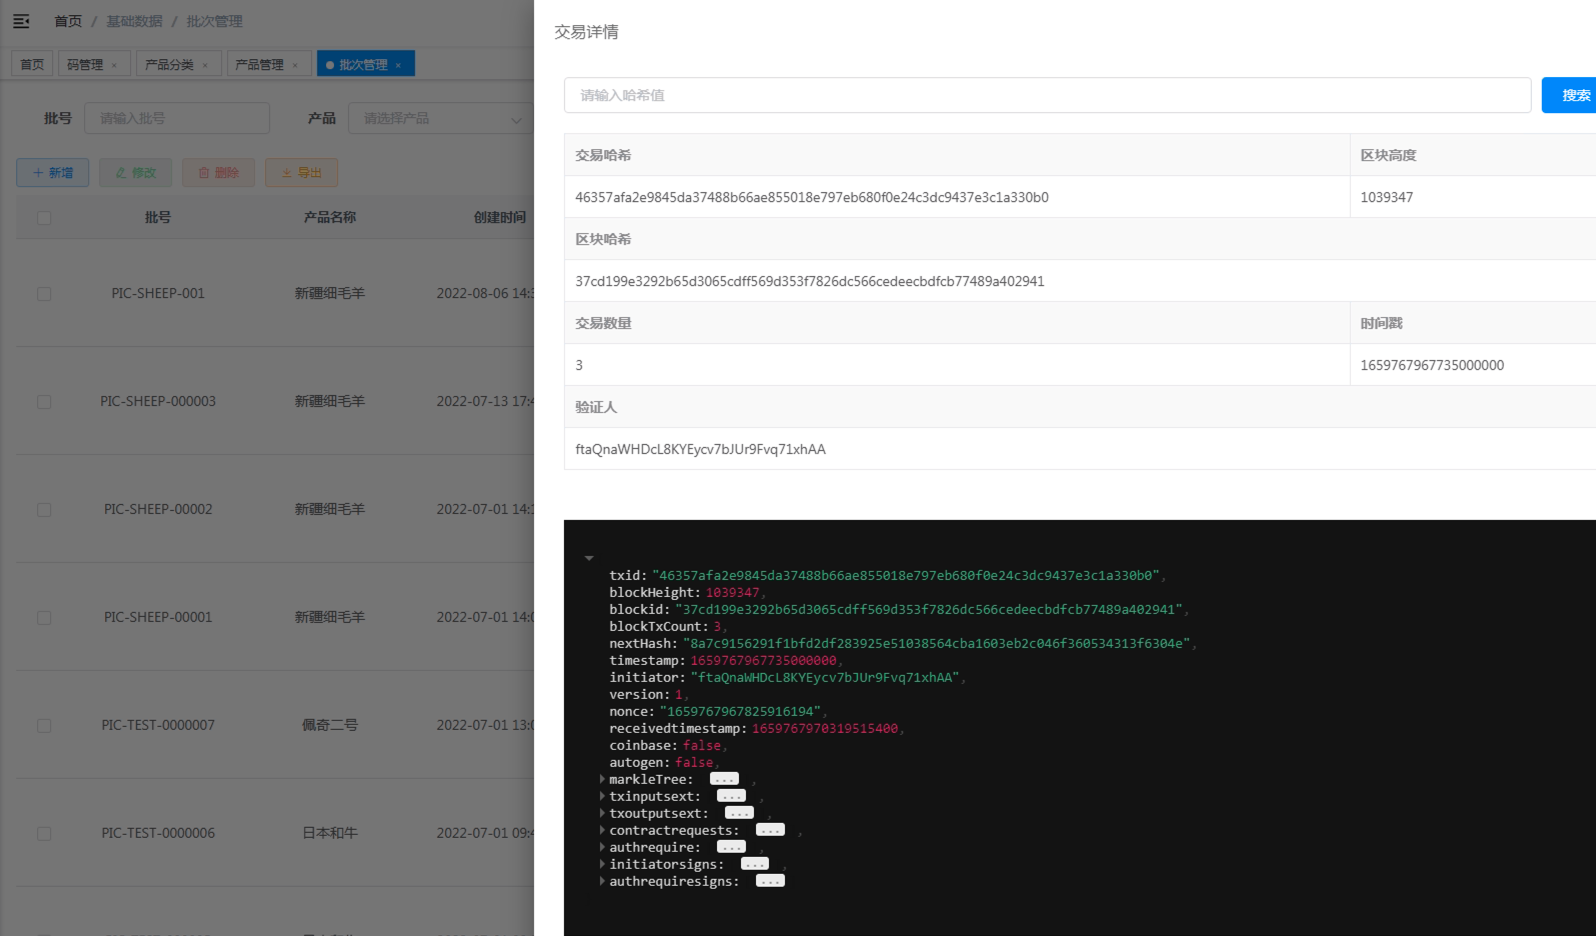
Task: Expand the initiatorsigns node
Action: tap(602, 864)
